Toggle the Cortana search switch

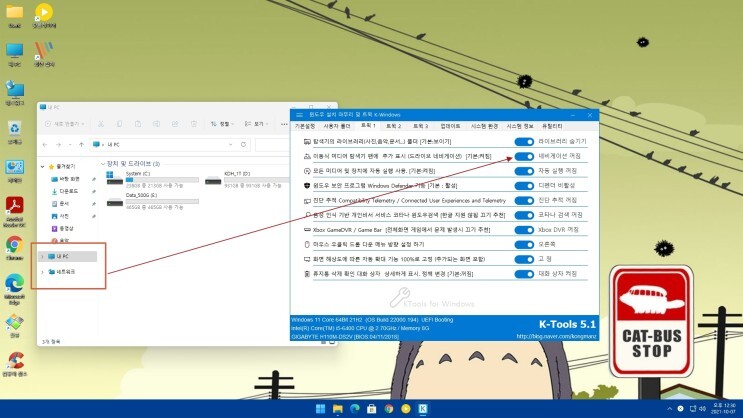[x=524, y=215]
